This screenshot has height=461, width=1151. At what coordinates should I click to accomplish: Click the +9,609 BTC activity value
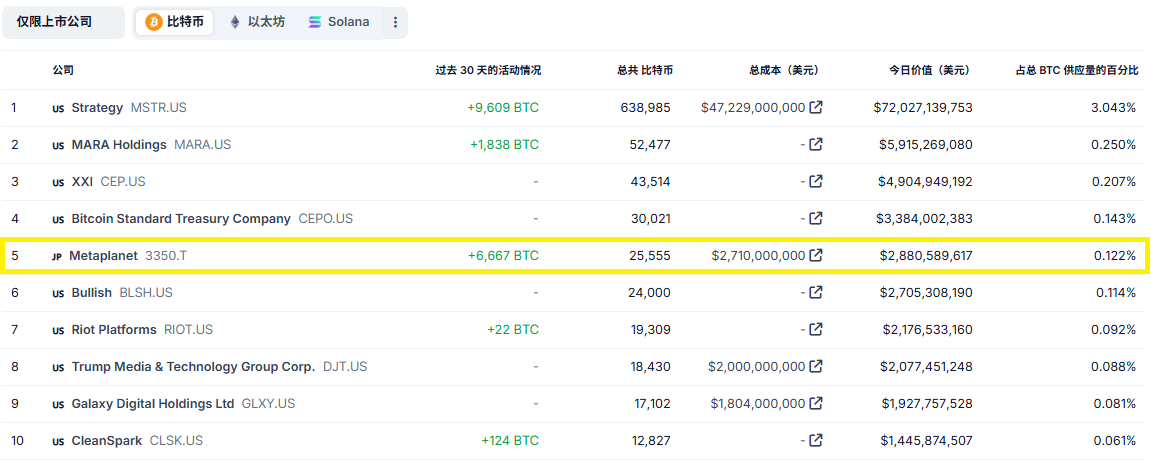(503, 108)
